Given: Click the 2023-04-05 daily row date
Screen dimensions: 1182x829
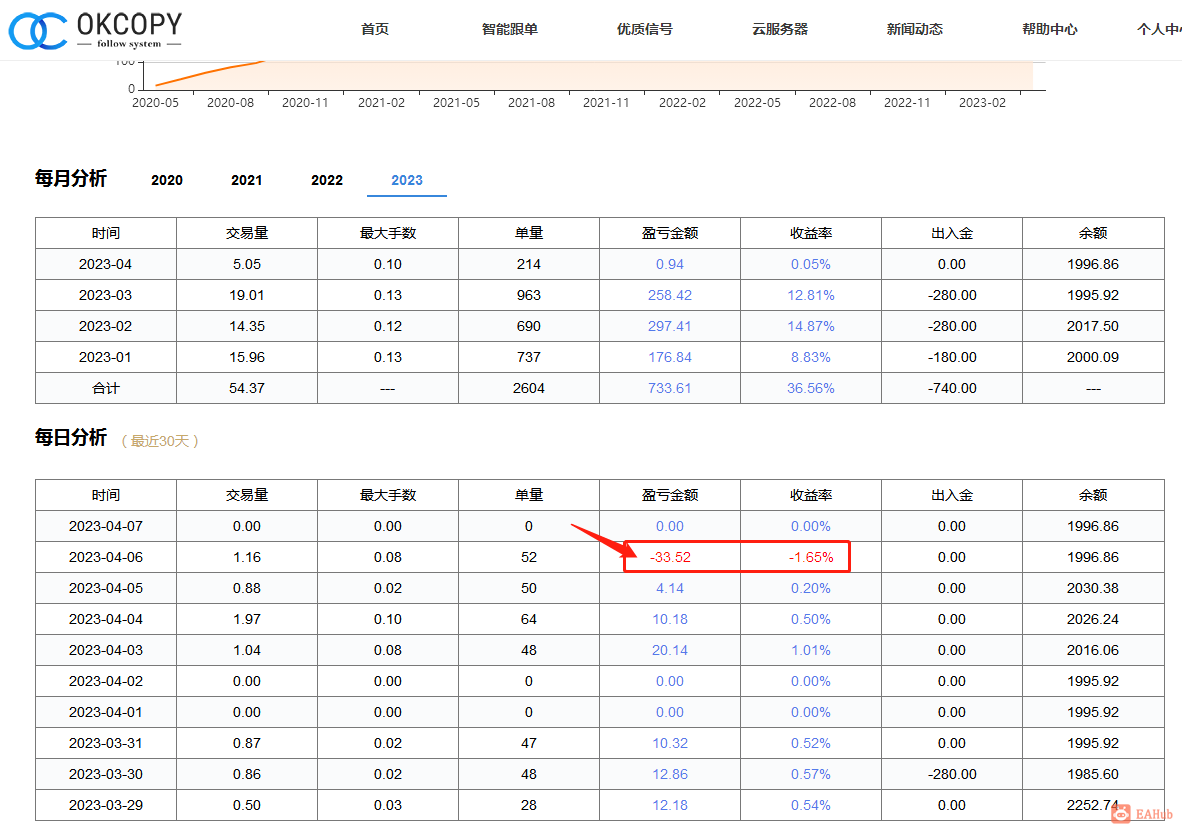Looking at the screenshot, I should click(x=106, y=588).
